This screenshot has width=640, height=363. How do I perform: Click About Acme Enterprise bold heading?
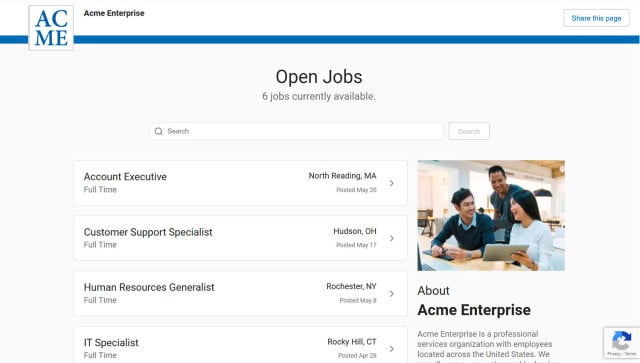pos(474,310)
